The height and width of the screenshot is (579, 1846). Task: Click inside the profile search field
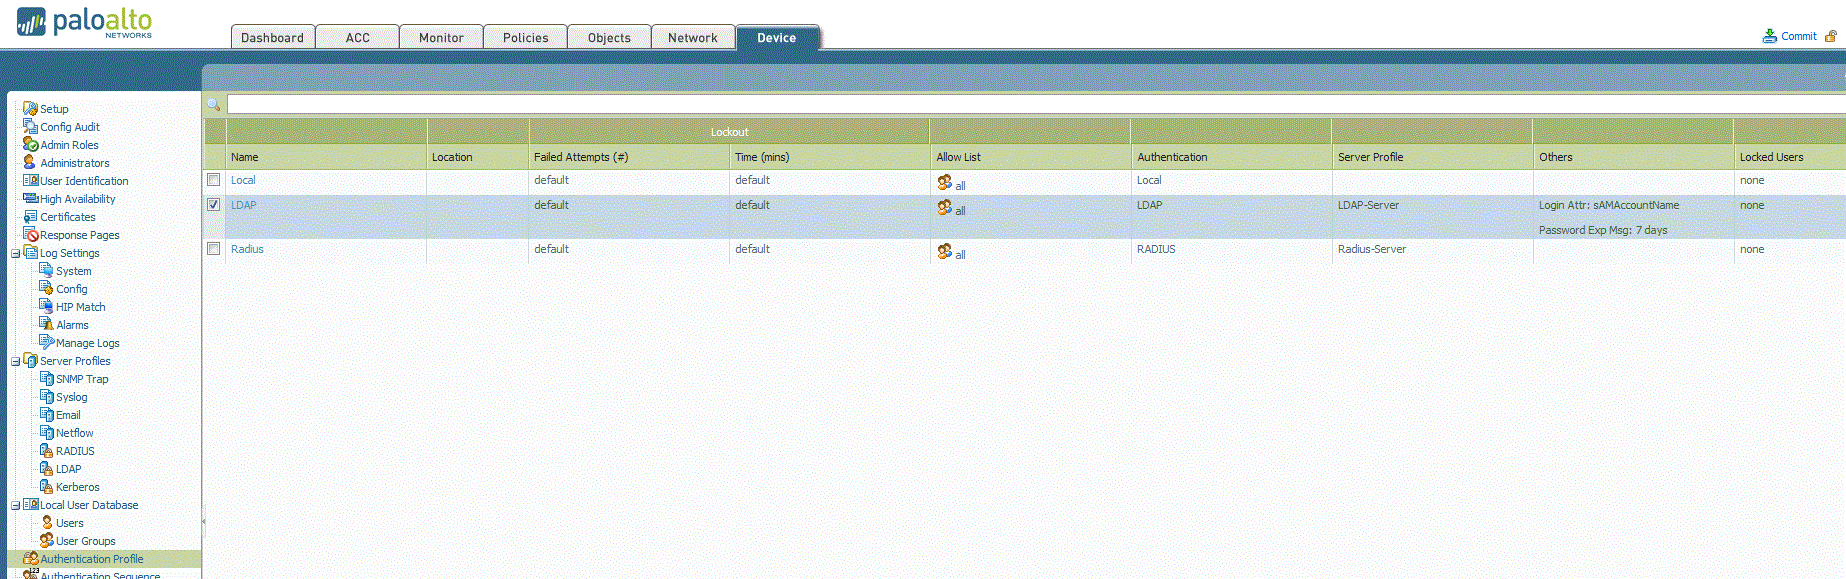[x=1036, y=104]
